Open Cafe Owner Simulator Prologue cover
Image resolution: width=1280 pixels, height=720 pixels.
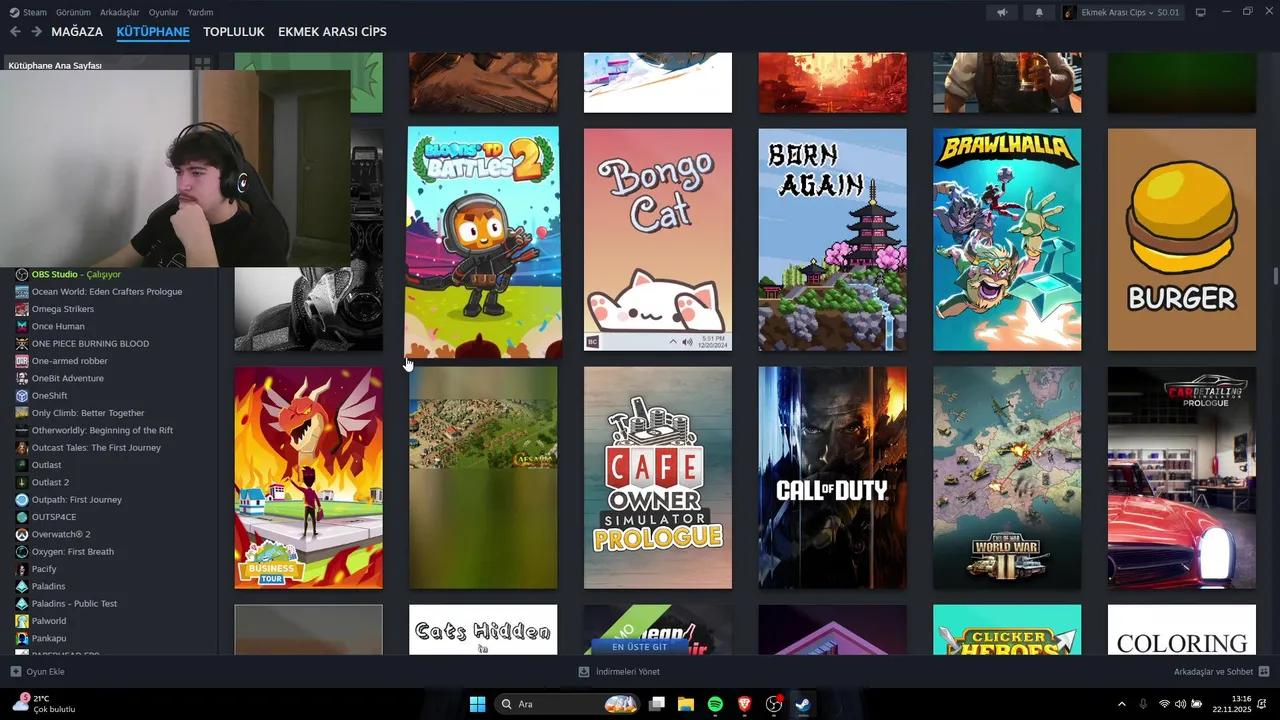point(658,478)
